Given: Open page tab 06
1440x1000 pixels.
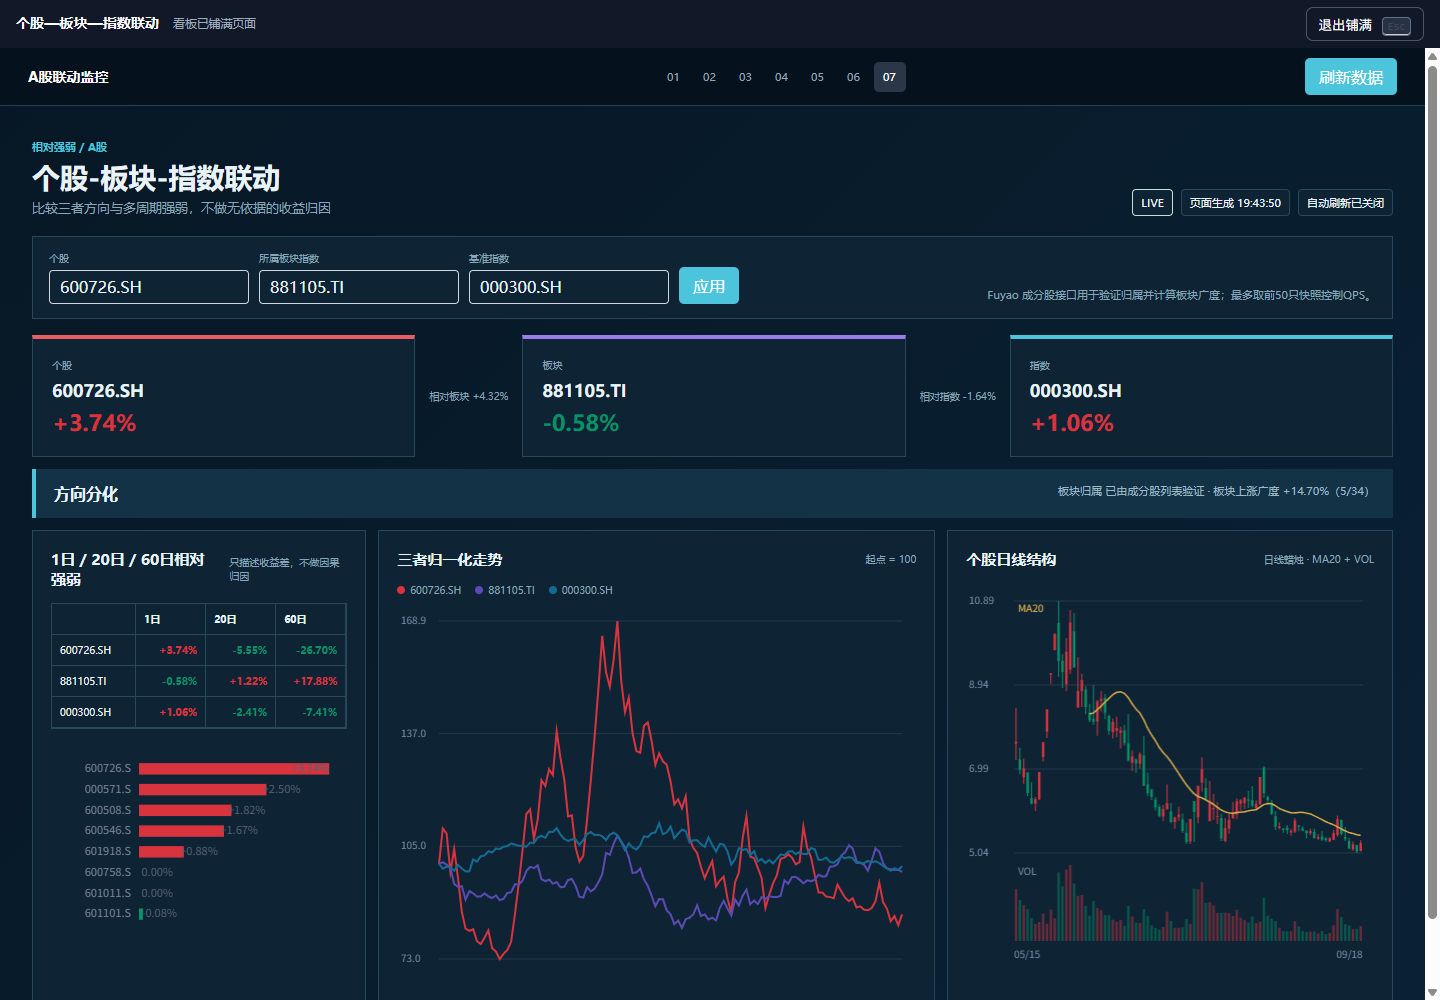Looking at the screenshot, I should [x=853, y=77].
